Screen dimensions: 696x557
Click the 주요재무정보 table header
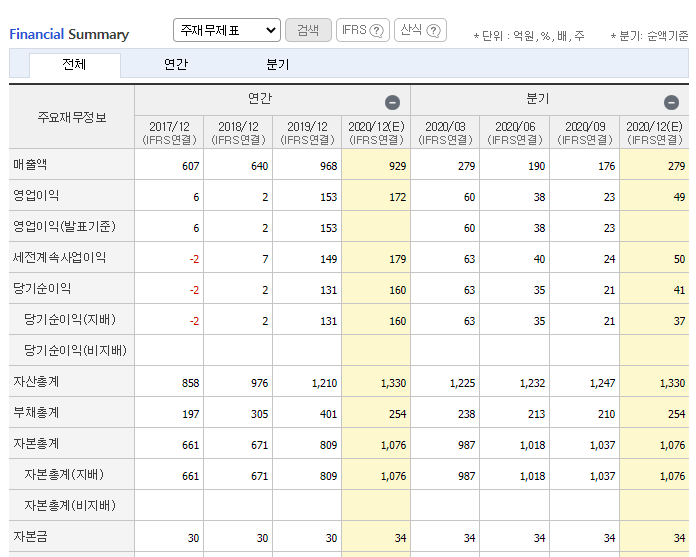pos(72,118)
